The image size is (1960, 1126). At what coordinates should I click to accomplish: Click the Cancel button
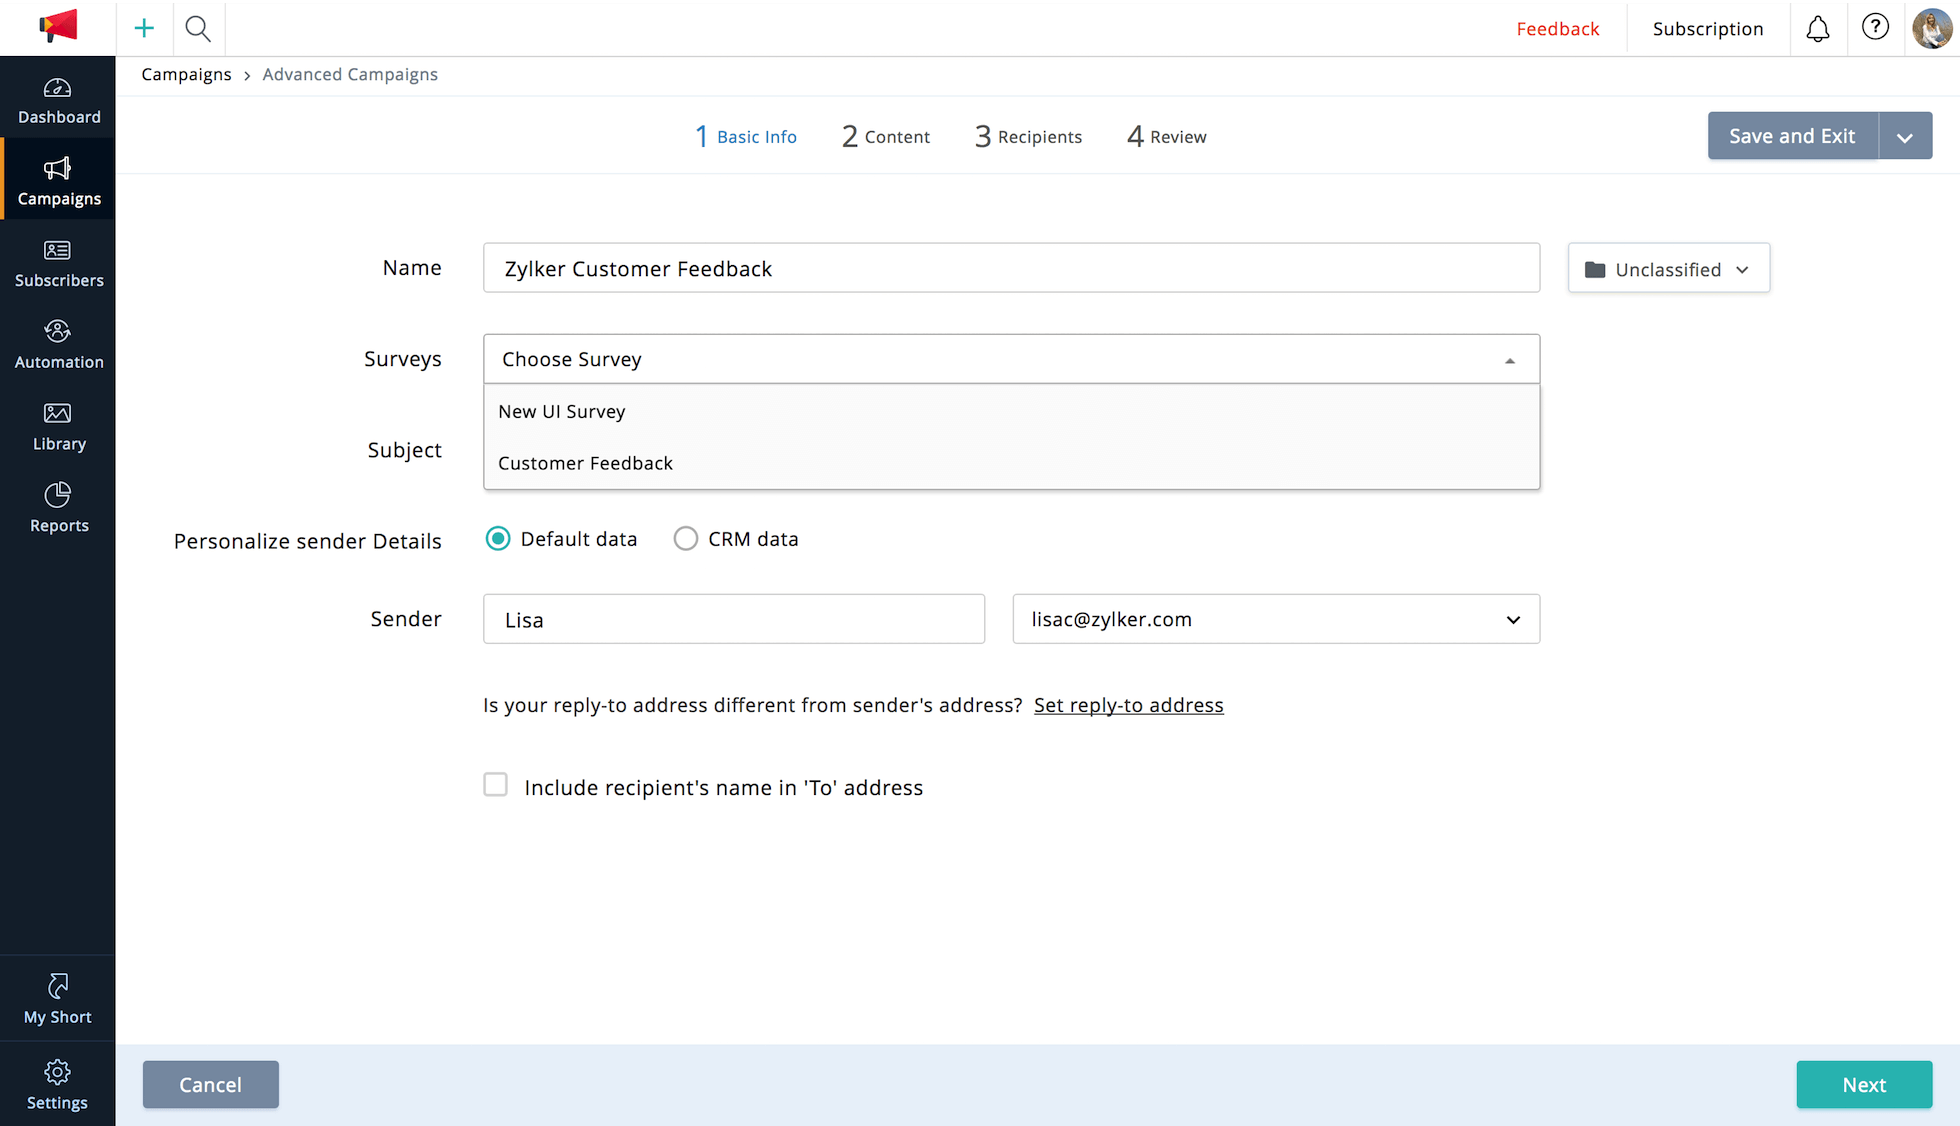click(210, 1085)
